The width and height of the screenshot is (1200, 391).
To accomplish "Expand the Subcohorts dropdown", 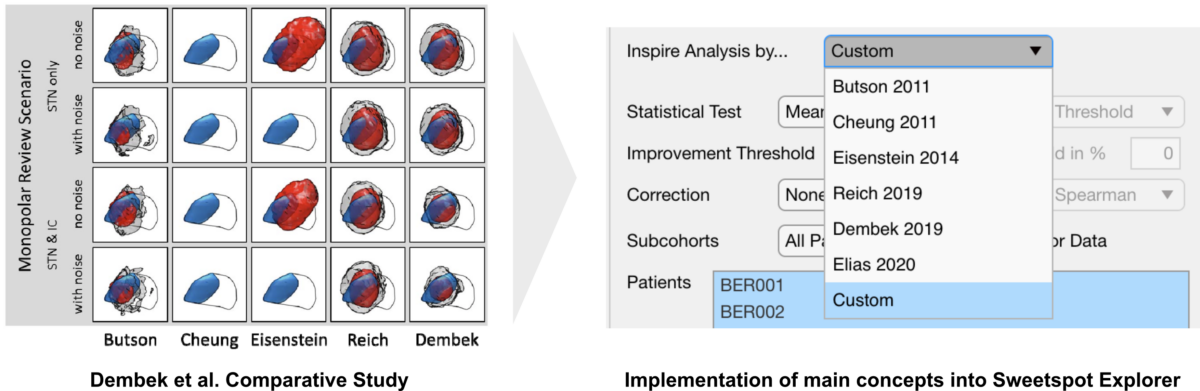I will tap(801, 240).
